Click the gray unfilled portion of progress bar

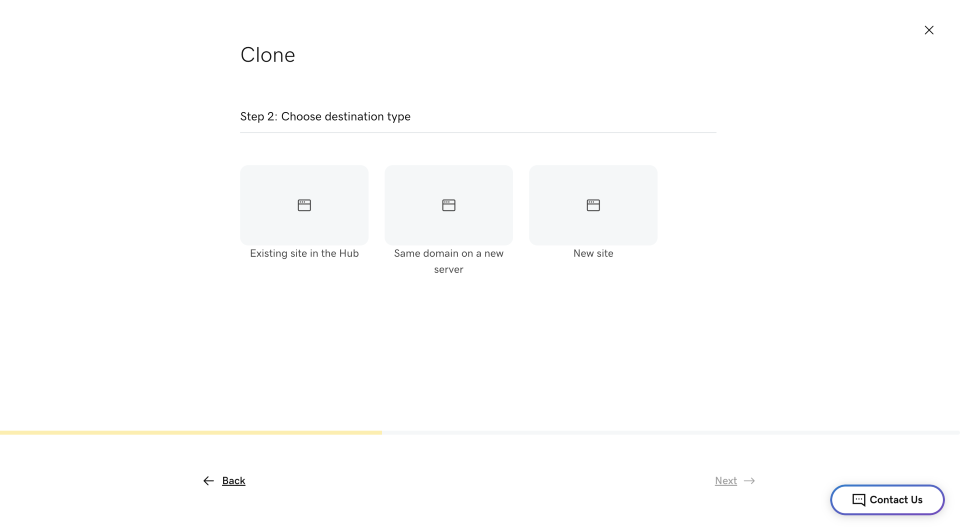670,432
